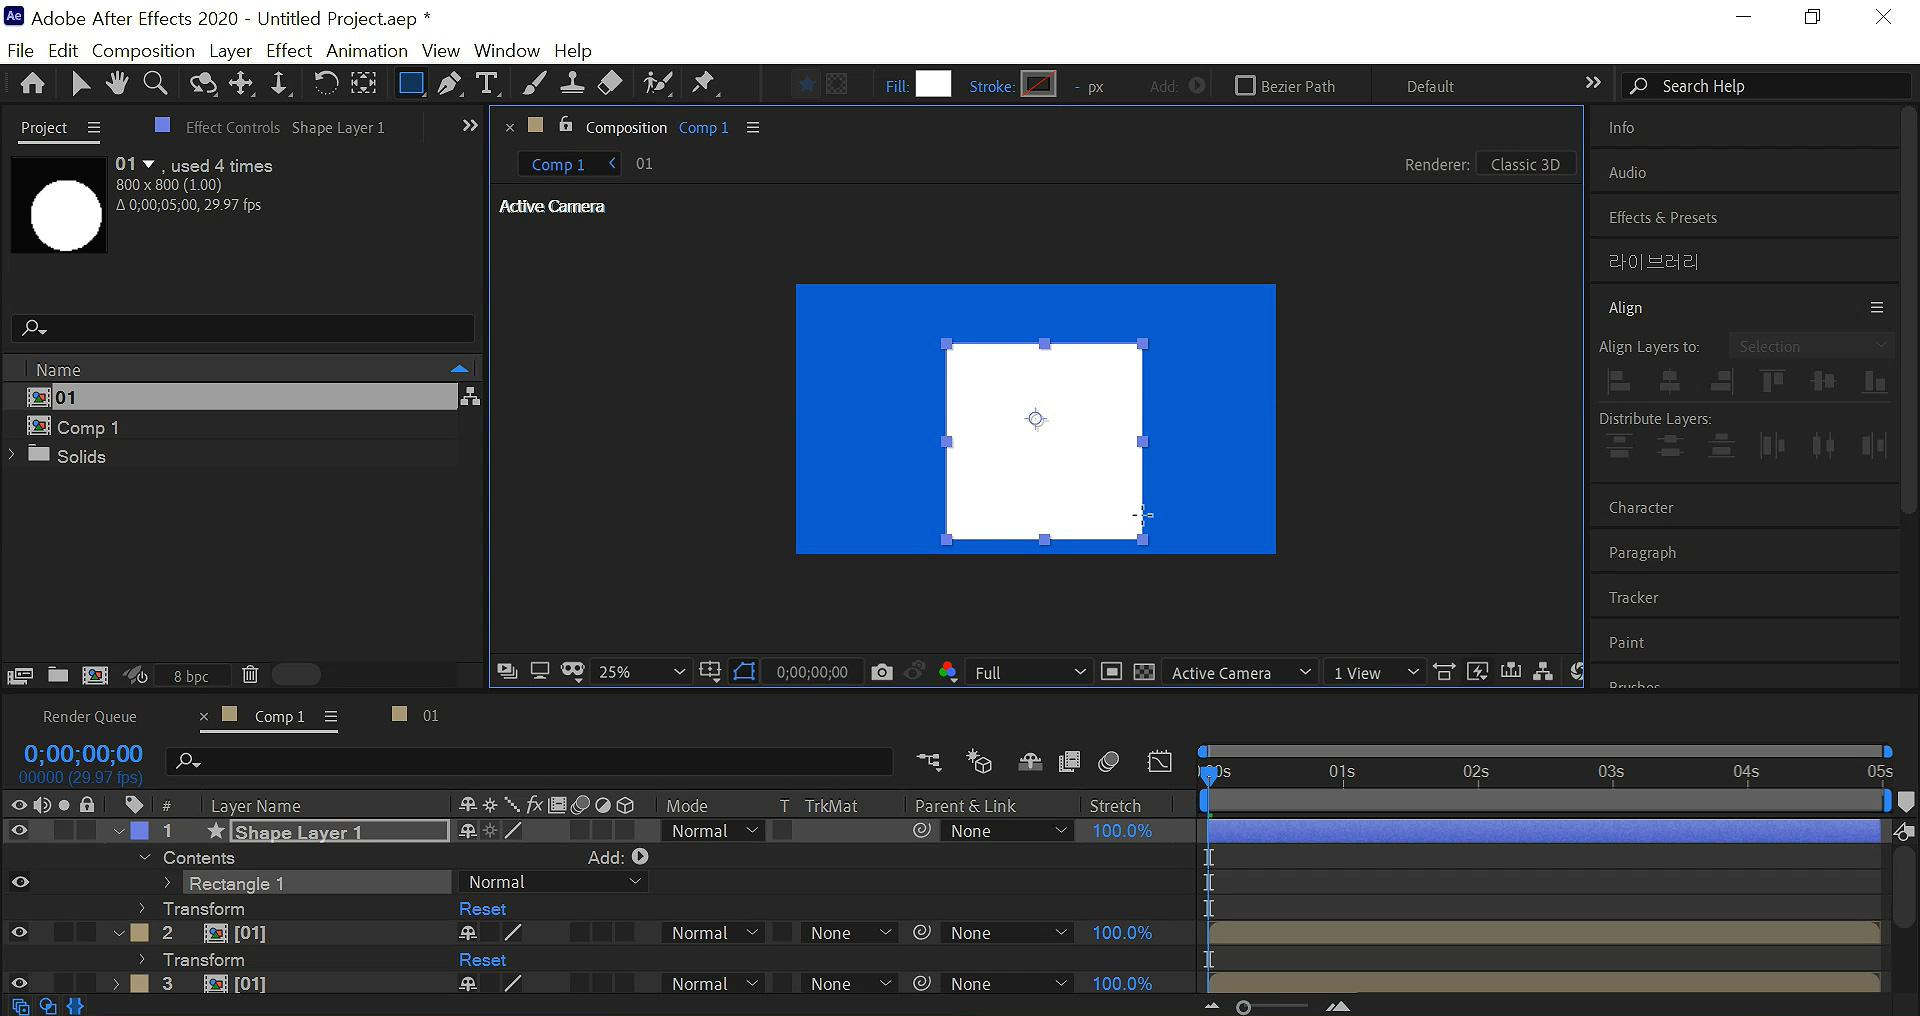Open the Effects & Presets panel
The image size is (1920, 1016).
pos(1662,217)
